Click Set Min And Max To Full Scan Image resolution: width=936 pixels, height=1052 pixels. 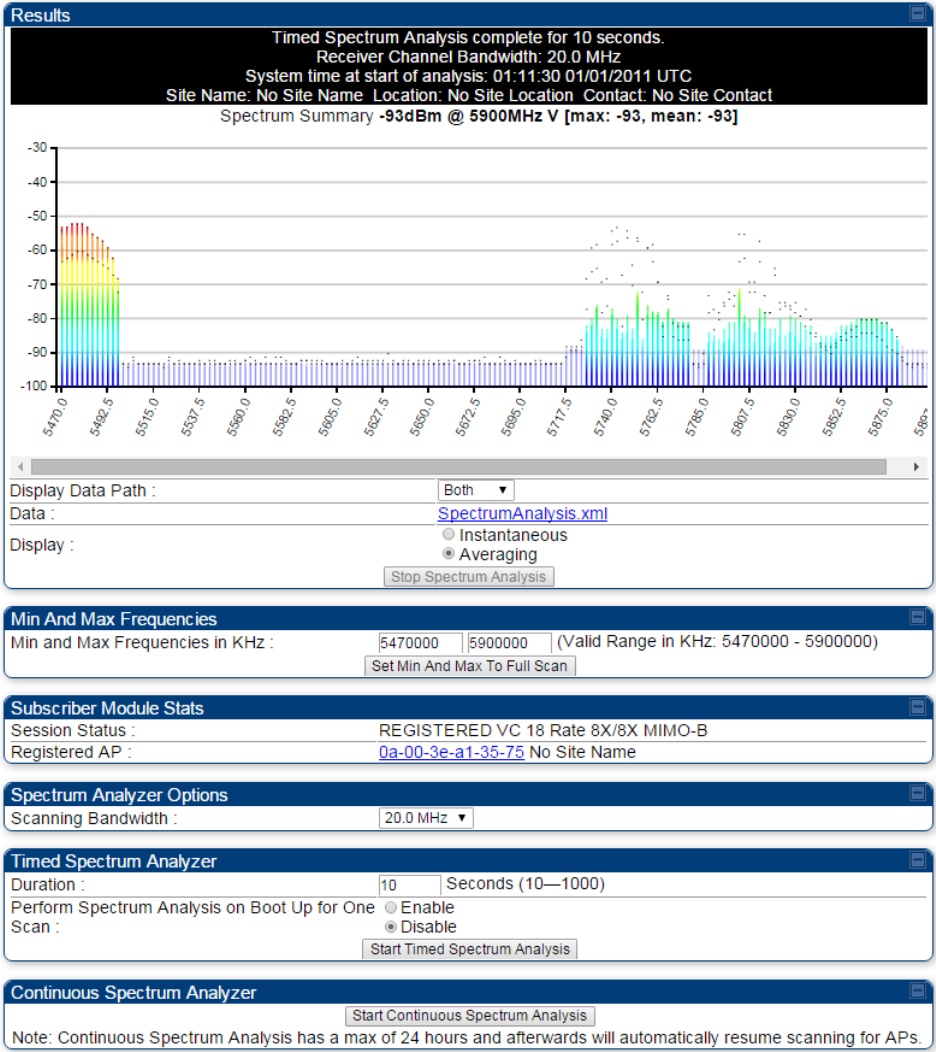click(470, 666)
